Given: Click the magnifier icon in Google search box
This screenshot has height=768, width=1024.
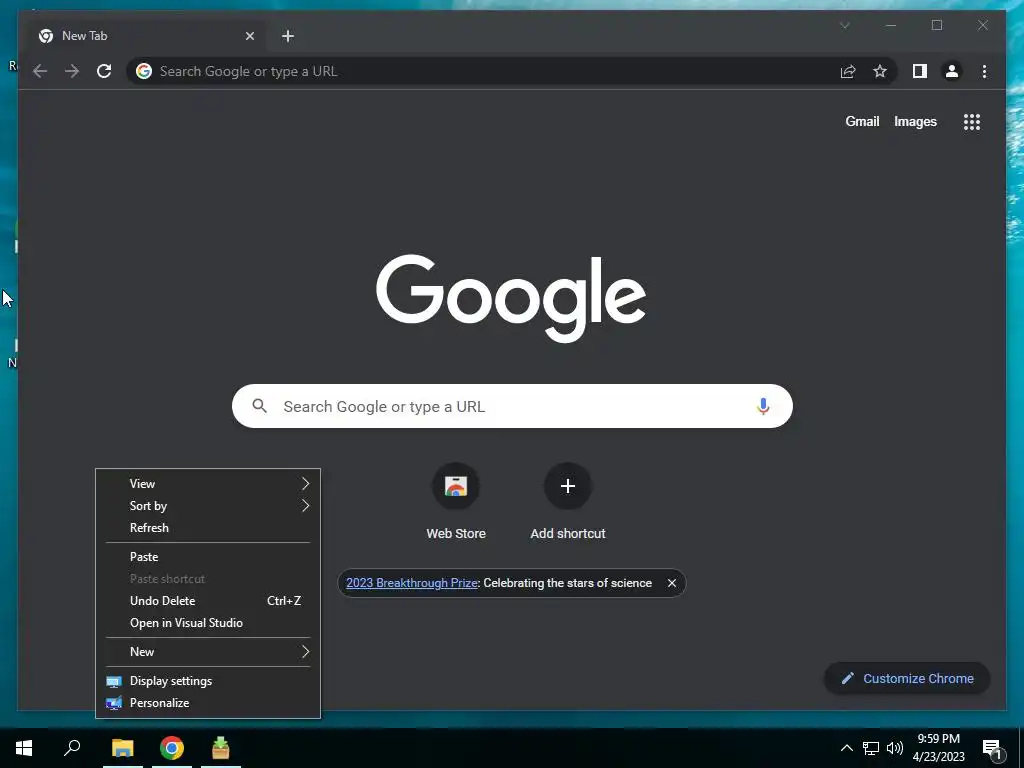Looking at the screenshot, I should coord(259,406).
